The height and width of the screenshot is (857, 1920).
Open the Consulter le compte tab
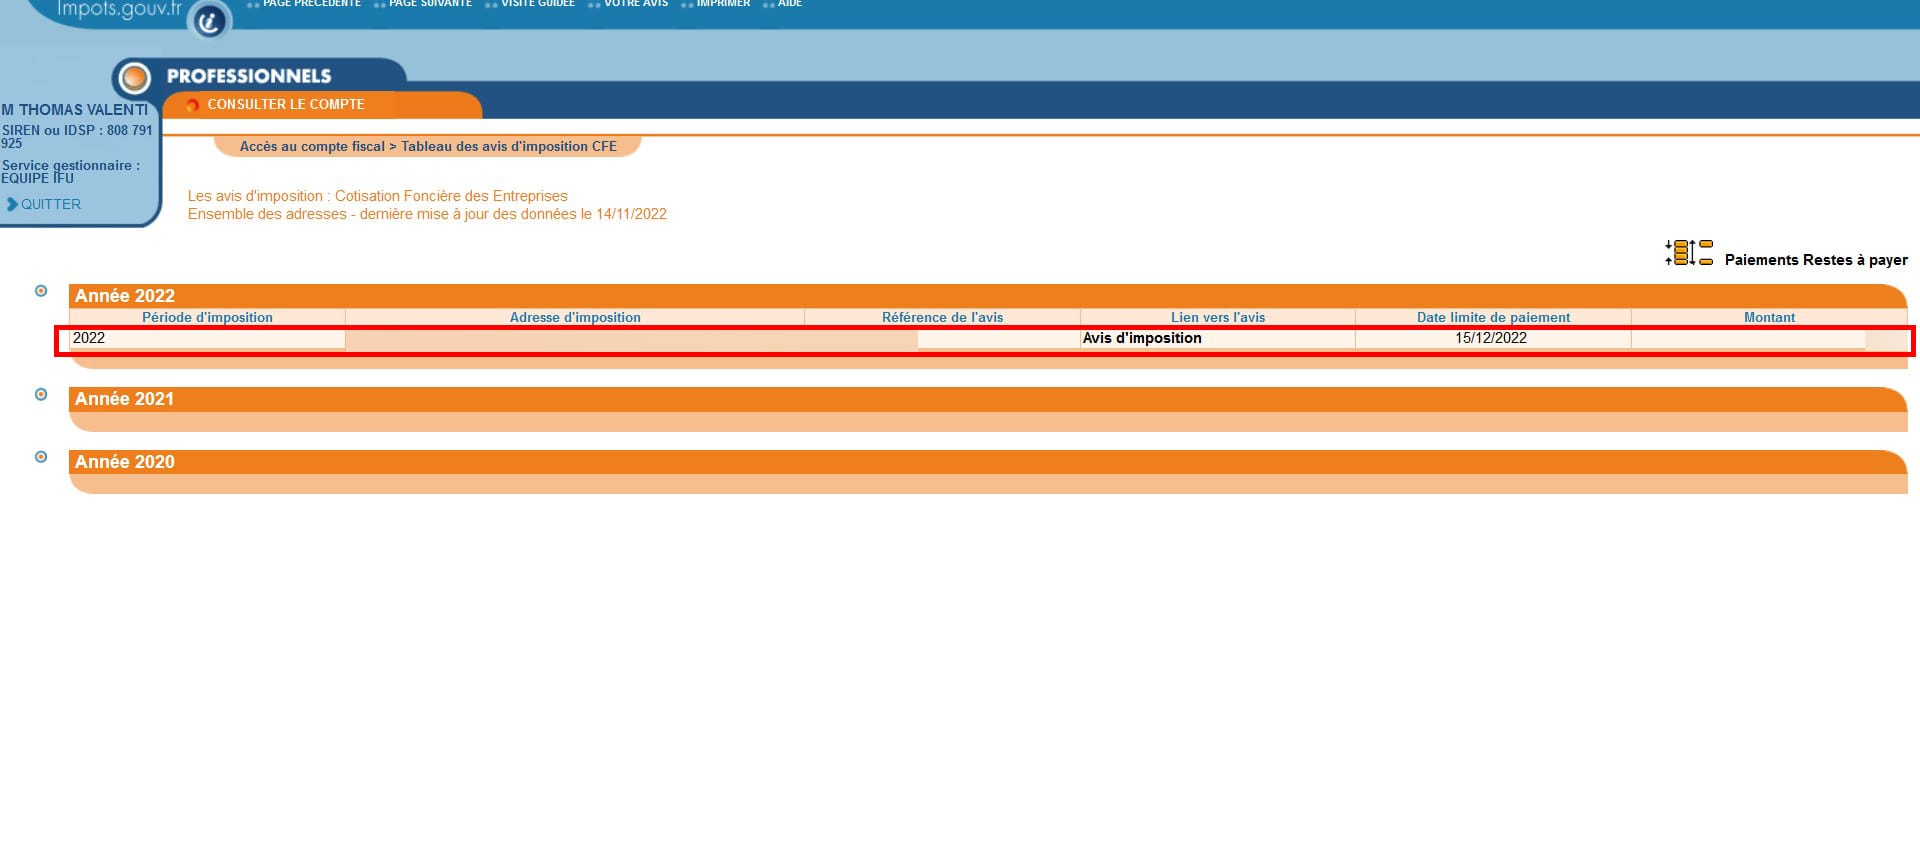pos(286,104)
